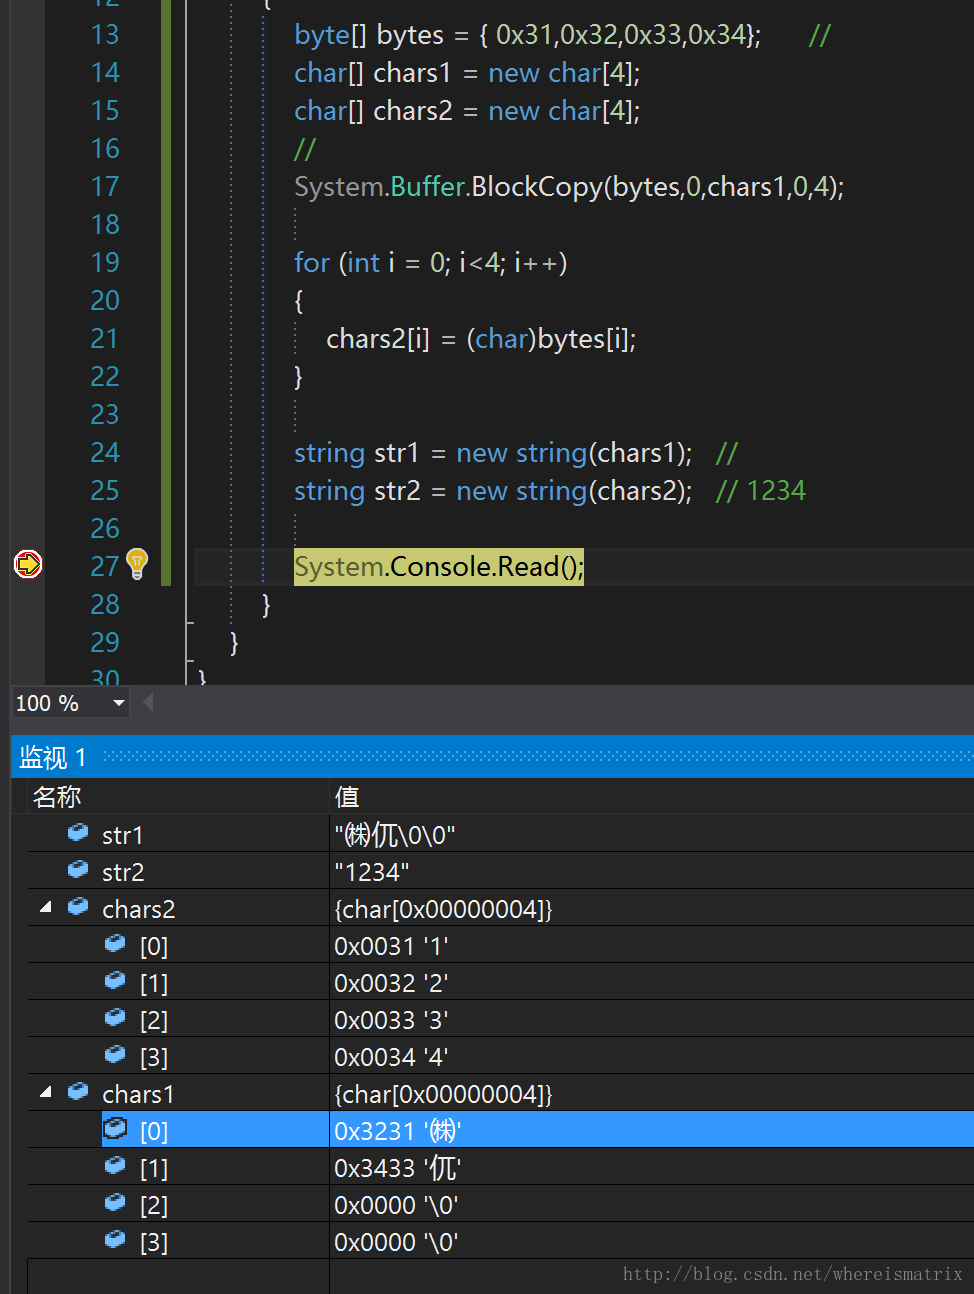The height and width of the screenshot is (1294, 974).
Task: Click the char[] chars2 declaration on line 15
Action: click(467, 111)
